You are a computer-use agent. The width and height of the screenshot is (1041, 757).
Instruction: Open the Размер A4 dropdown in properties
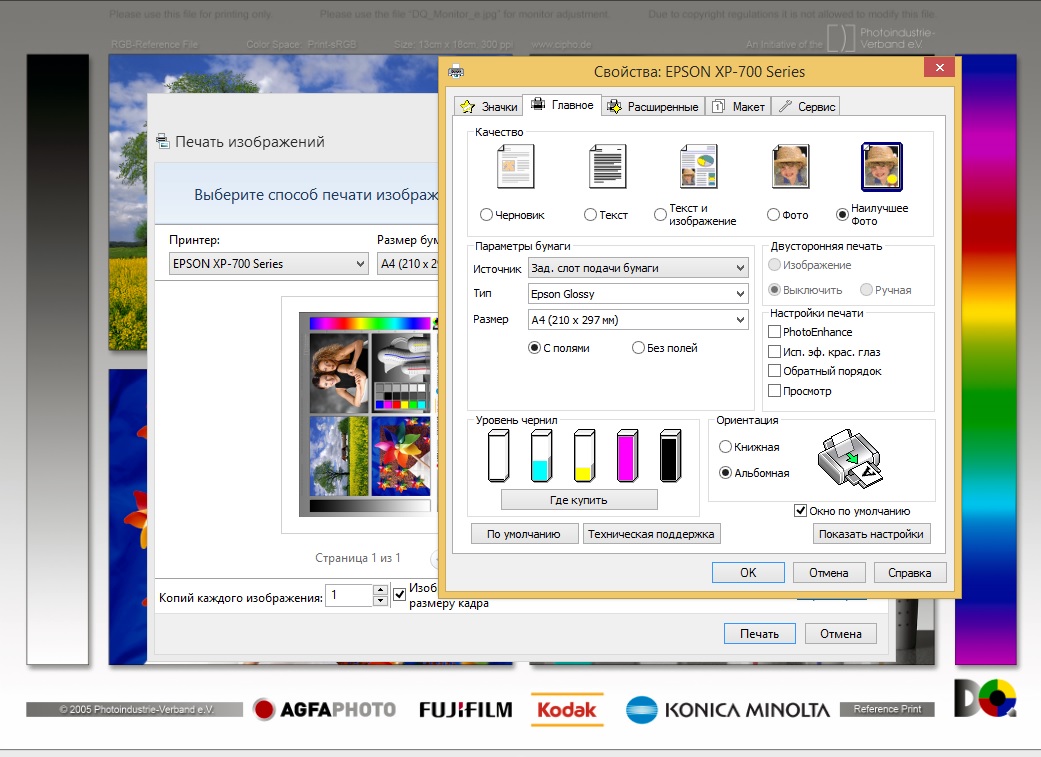tap(638, 319)
